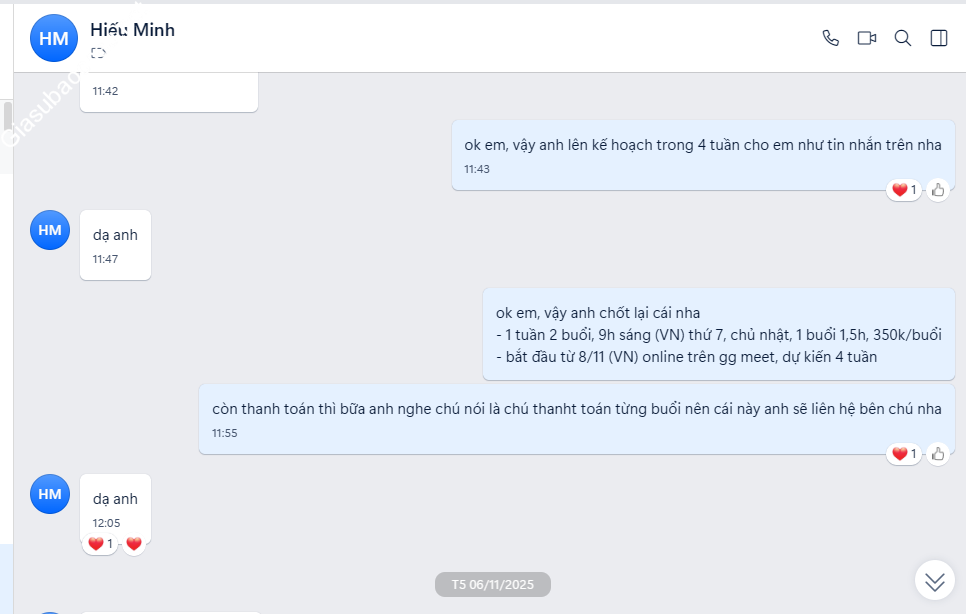Click the label tag icon under Hiếu Minh
This screenshot has height=614, width=966.
click(98, 53)
